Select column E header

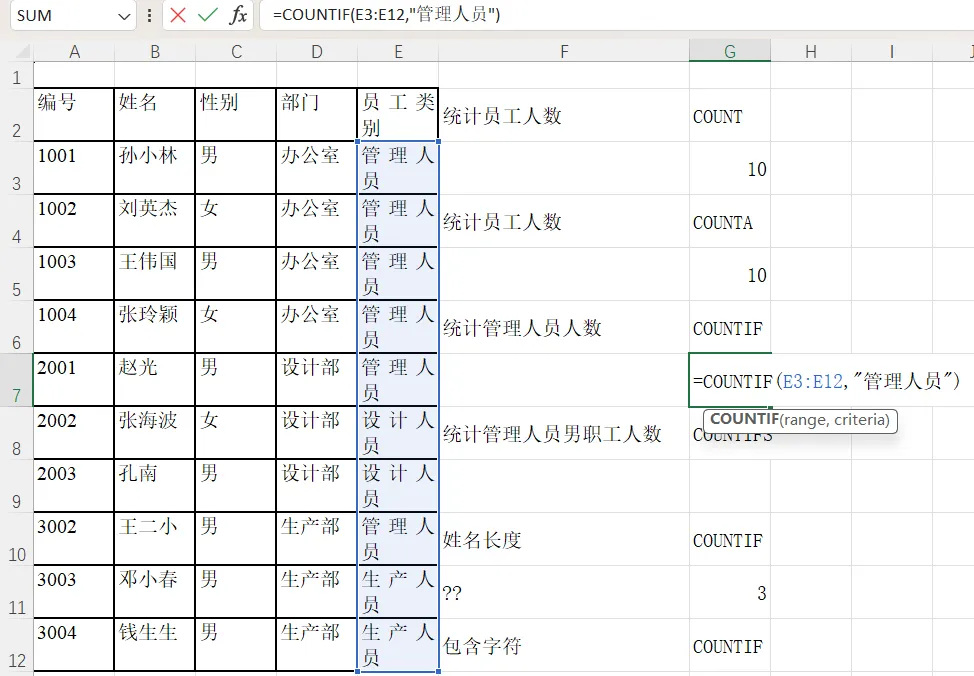pos(398,52)
